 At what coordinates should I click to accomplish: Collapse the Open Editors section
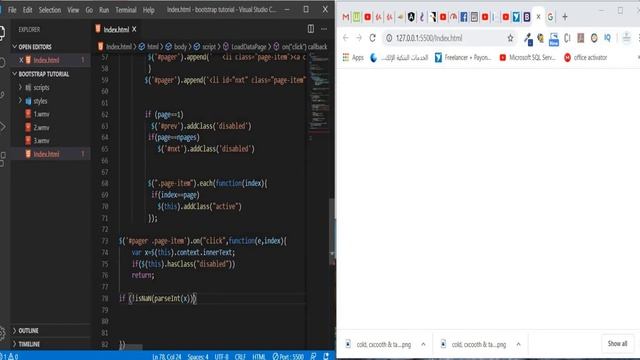pyautogui.click(x=51, y=47)
